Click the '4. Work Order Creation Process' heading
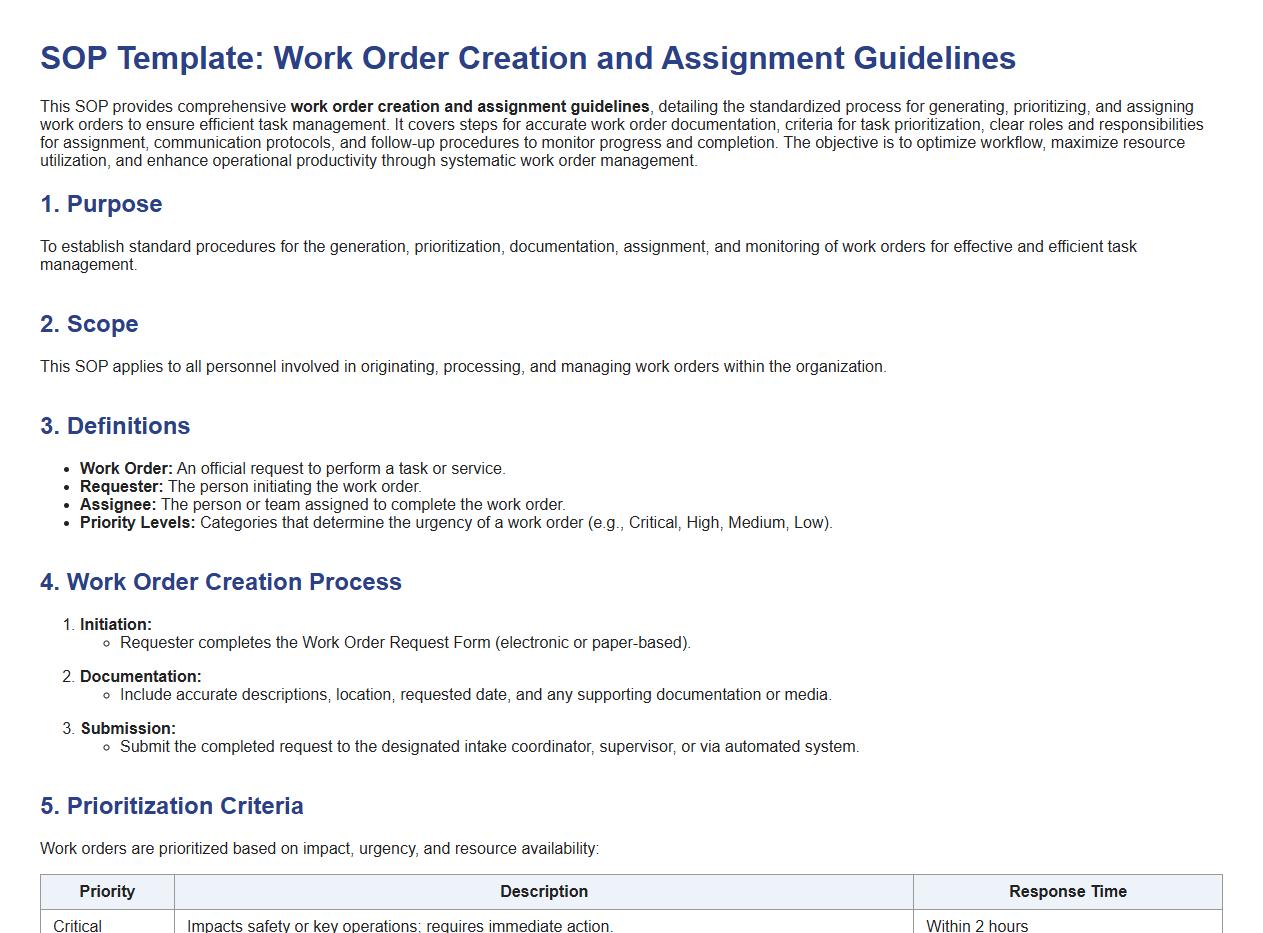Viewport: 1263px width, 933px height. pyautogui.click(x=221, y=582)
